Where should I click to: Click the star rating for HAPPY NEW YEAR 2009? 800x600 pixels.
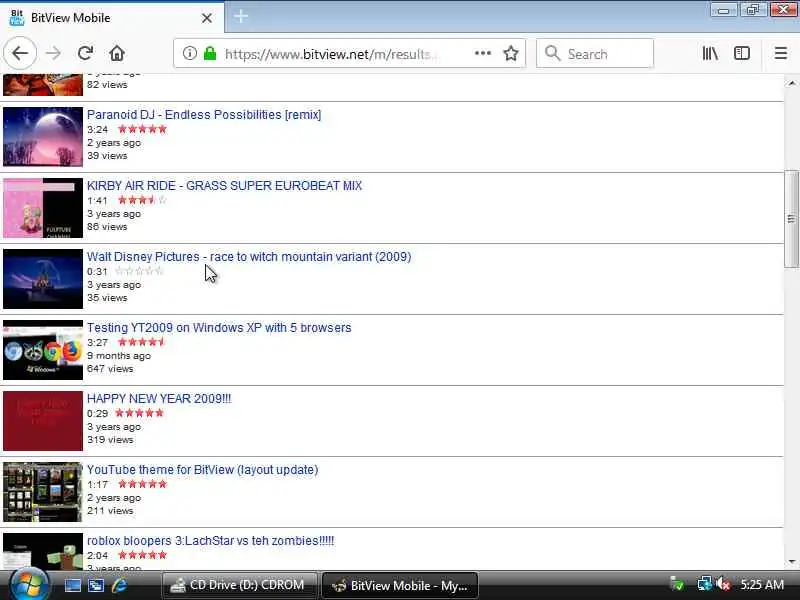click(139, 413)
